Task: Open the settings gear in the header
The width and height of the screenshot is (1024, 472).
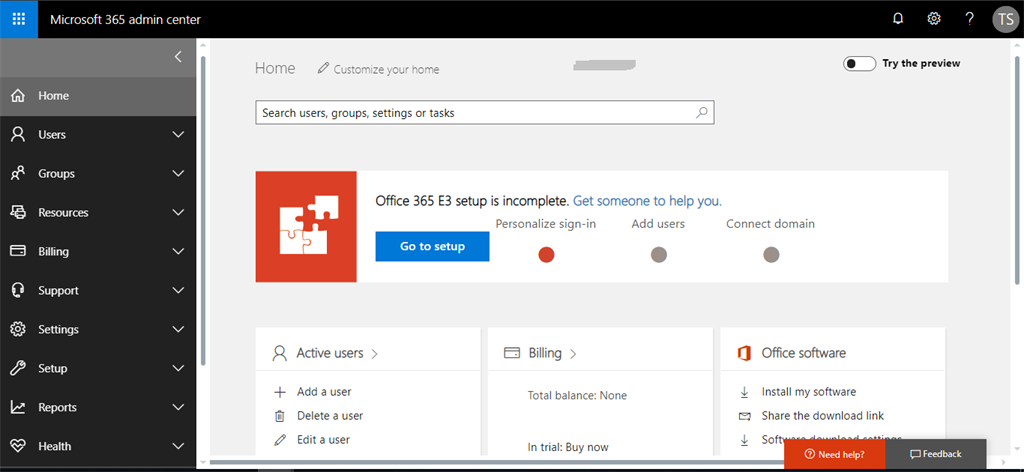Action: click(x=934, y=19)
